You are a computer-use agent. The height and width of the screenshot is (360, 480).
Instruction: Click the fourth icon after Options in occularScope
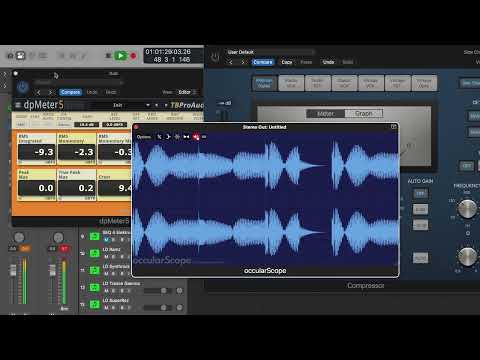186,137
